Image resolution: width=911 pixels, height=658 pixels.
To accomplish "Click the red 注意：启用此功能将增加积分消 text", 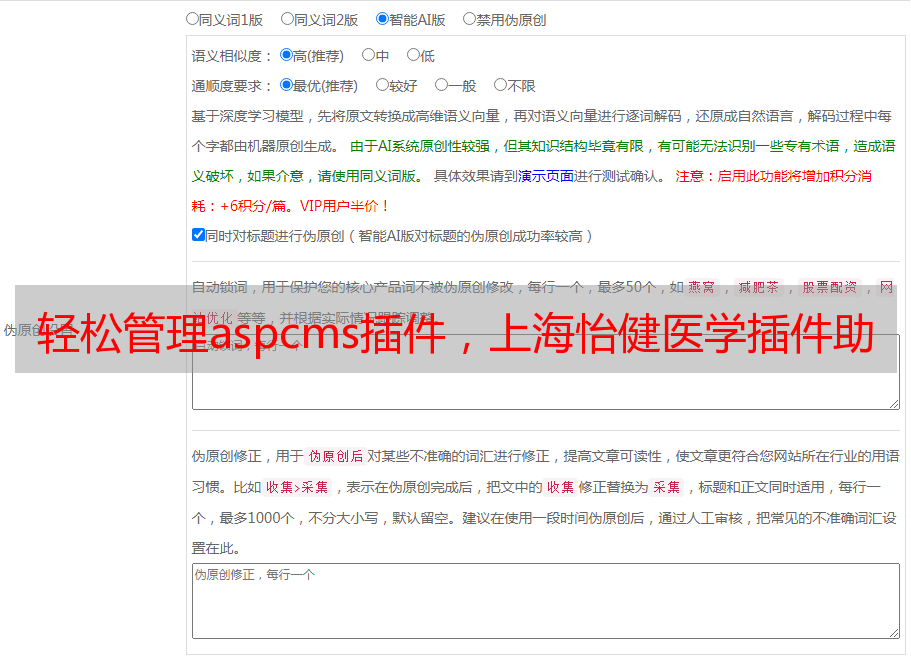I will click(x=773, y=176).
